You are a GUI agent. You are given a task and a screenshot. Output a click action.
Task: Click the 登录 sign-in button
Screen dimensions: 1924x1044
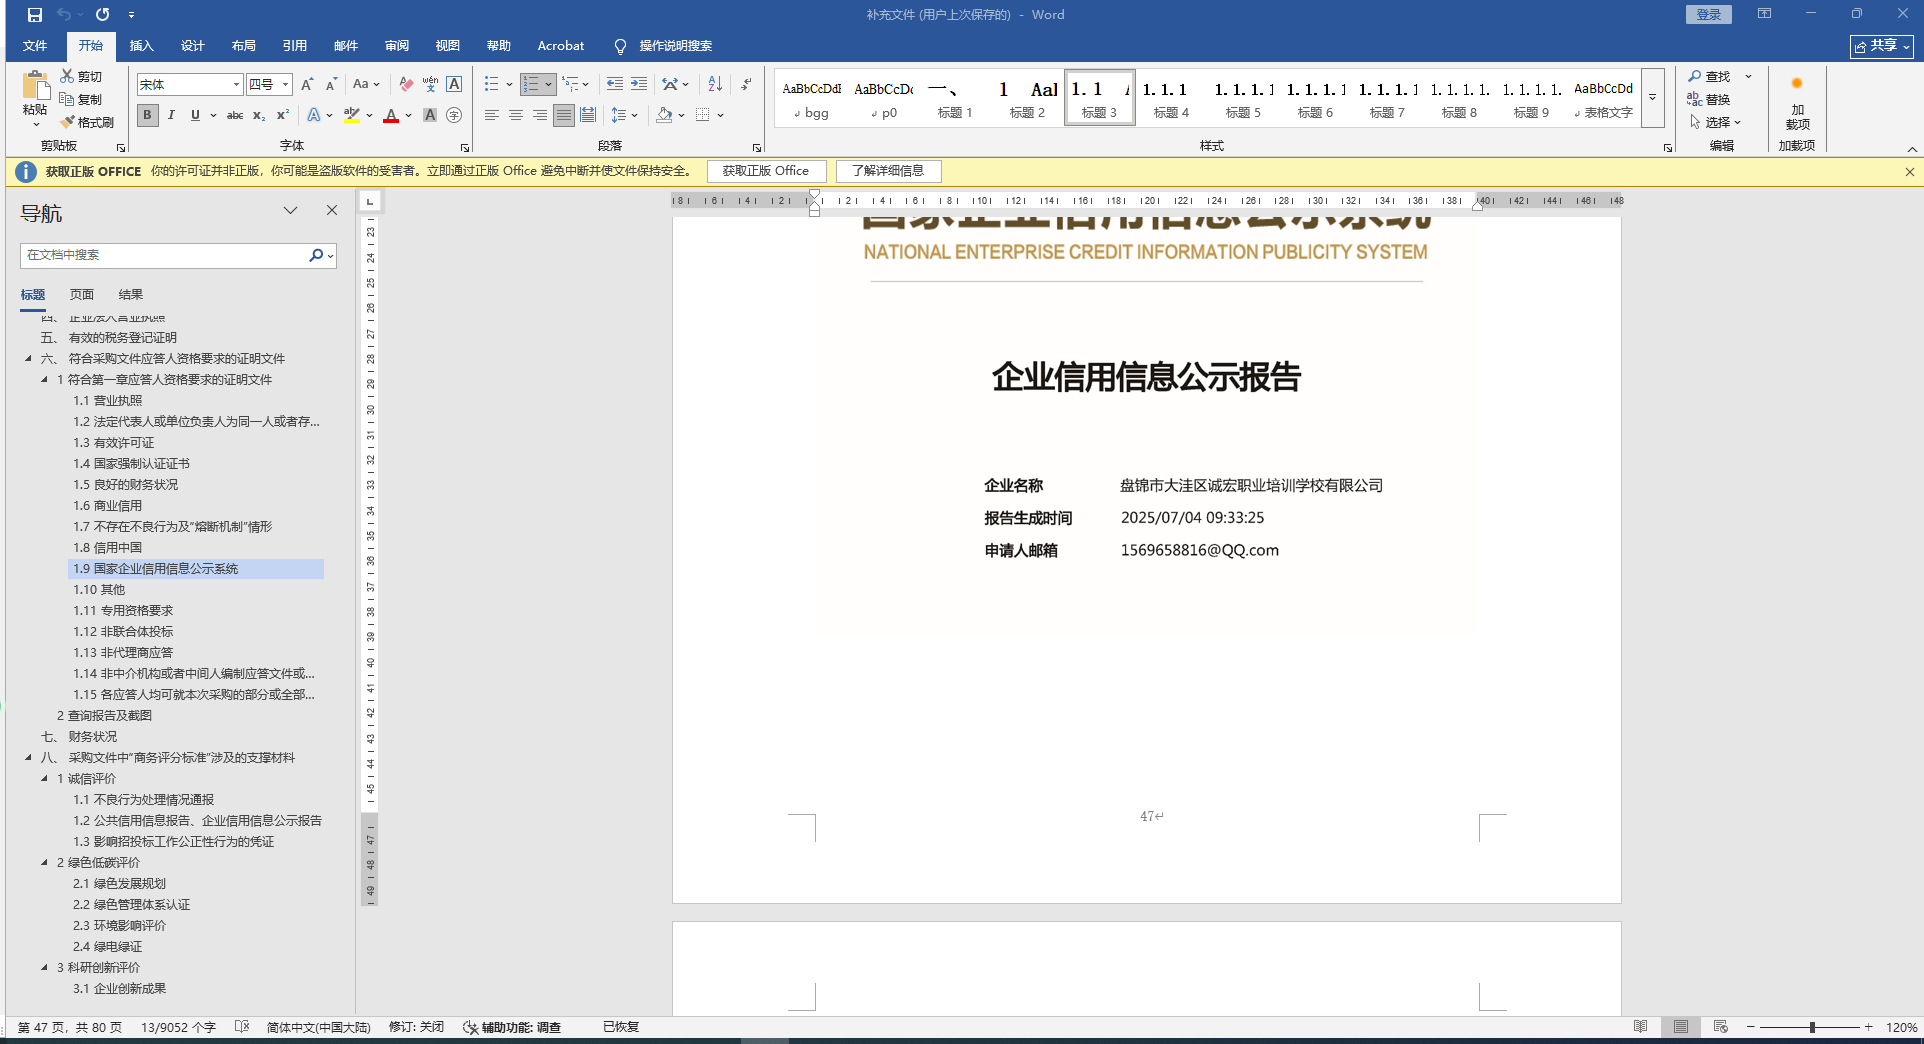click(x=1708, y=14)
